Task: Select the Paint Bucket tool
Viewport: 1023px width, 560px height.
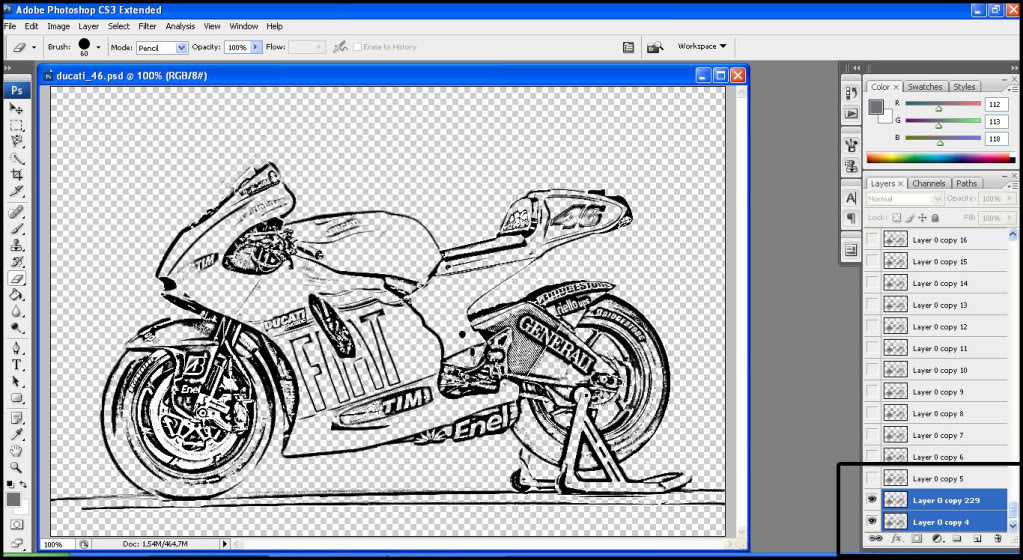Action: 16,295
